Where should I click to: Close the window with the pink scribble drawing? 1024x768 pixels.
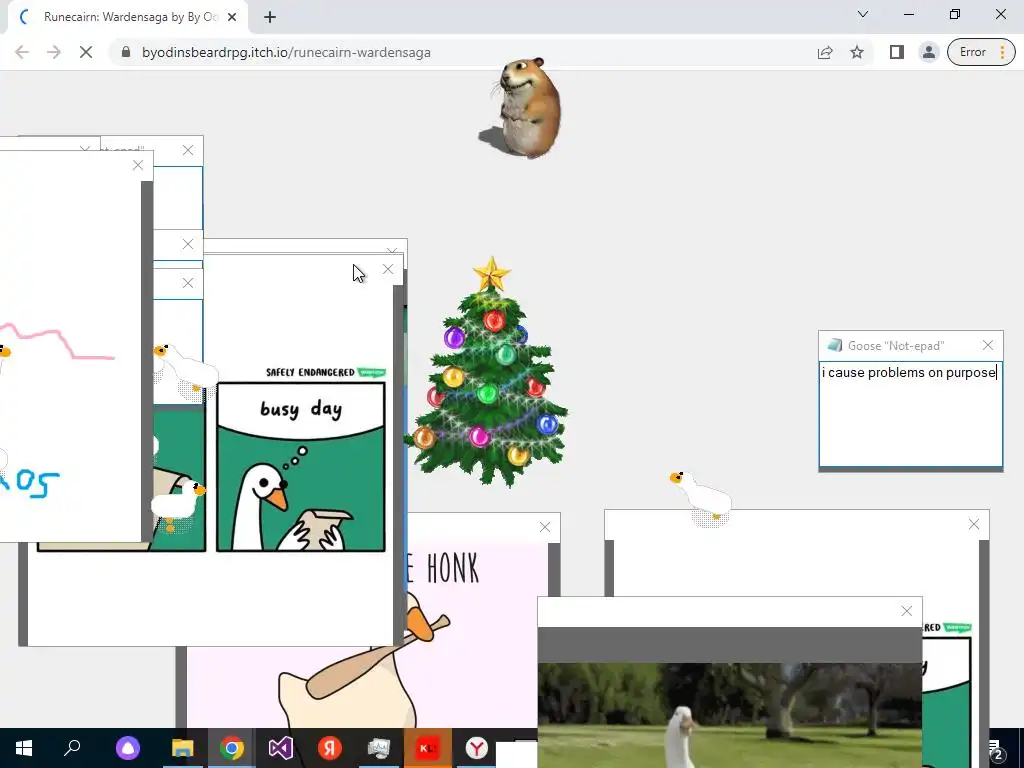[x=138, y=165]
